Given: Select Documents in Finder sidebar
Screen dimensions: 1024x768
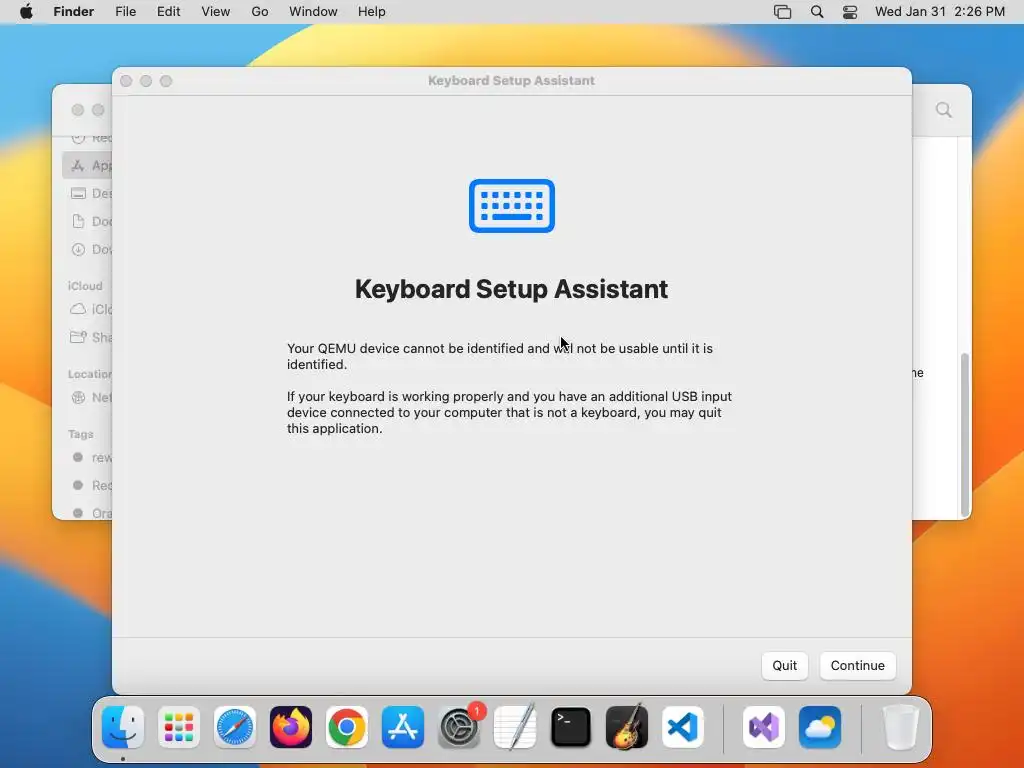Looking at the screenshot, I should [x=88, y=221].
